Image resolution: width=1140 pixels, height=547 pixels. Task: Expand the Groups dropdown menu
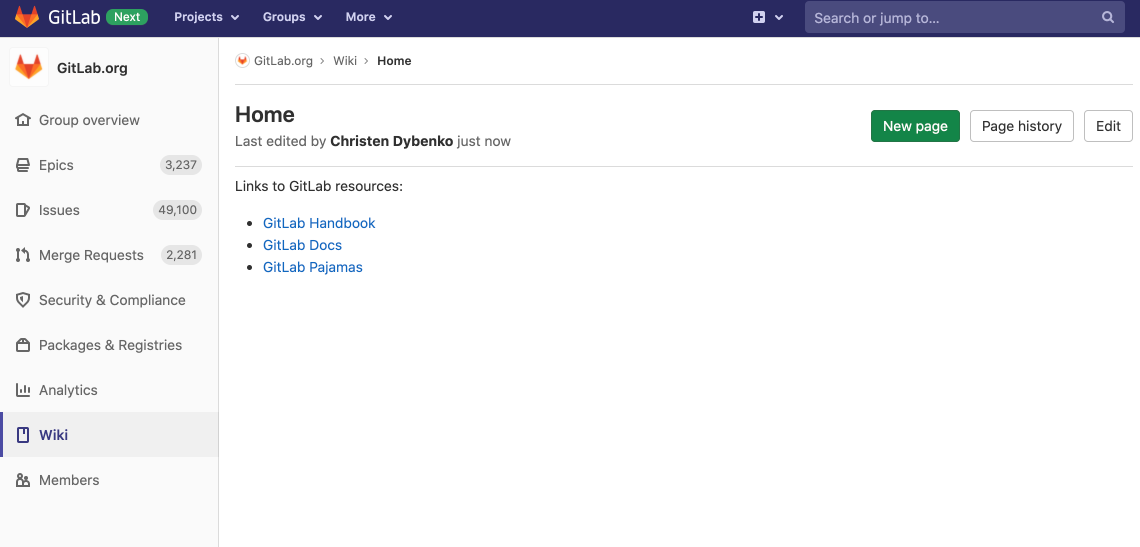click(x=292, y=17)
